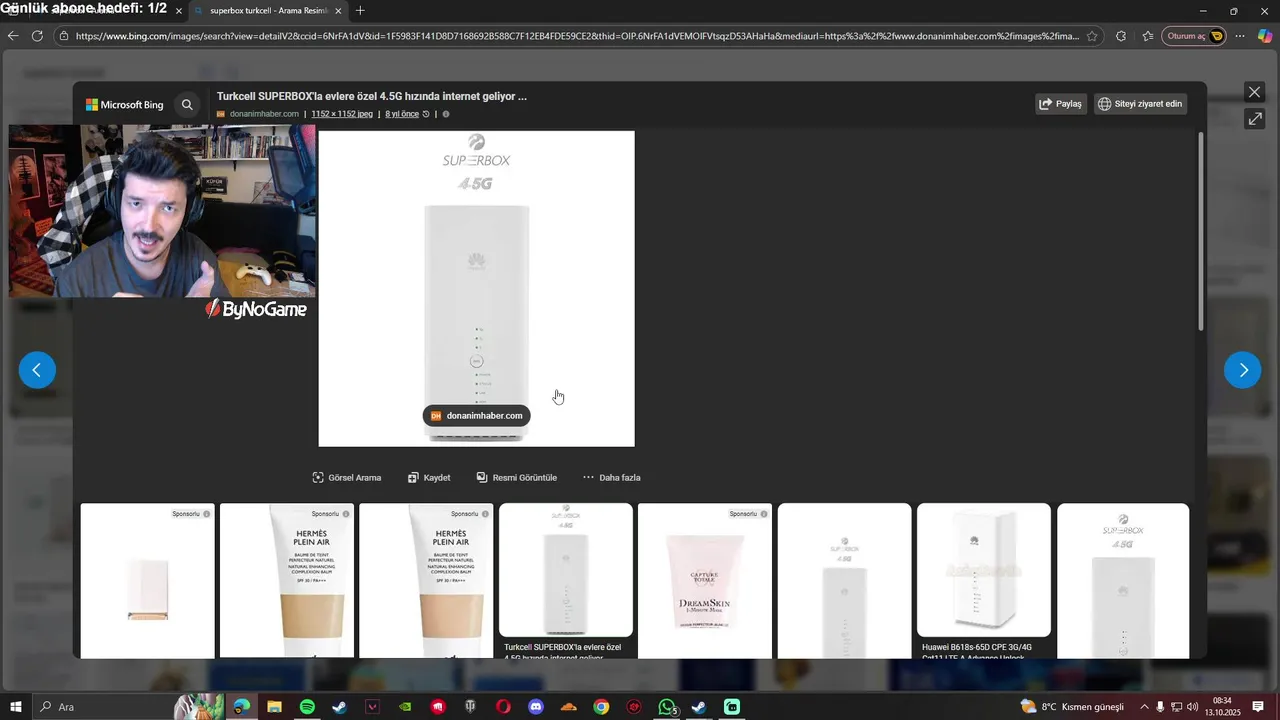Go to the previous image arrow
Screen dimensions: 1280x720
tap(37, 370)
